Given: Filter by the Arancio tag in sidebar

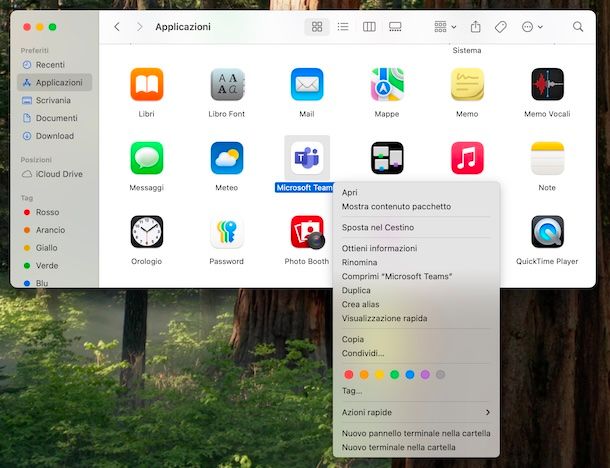Looking at the screenshot, I should coord(54,230).
